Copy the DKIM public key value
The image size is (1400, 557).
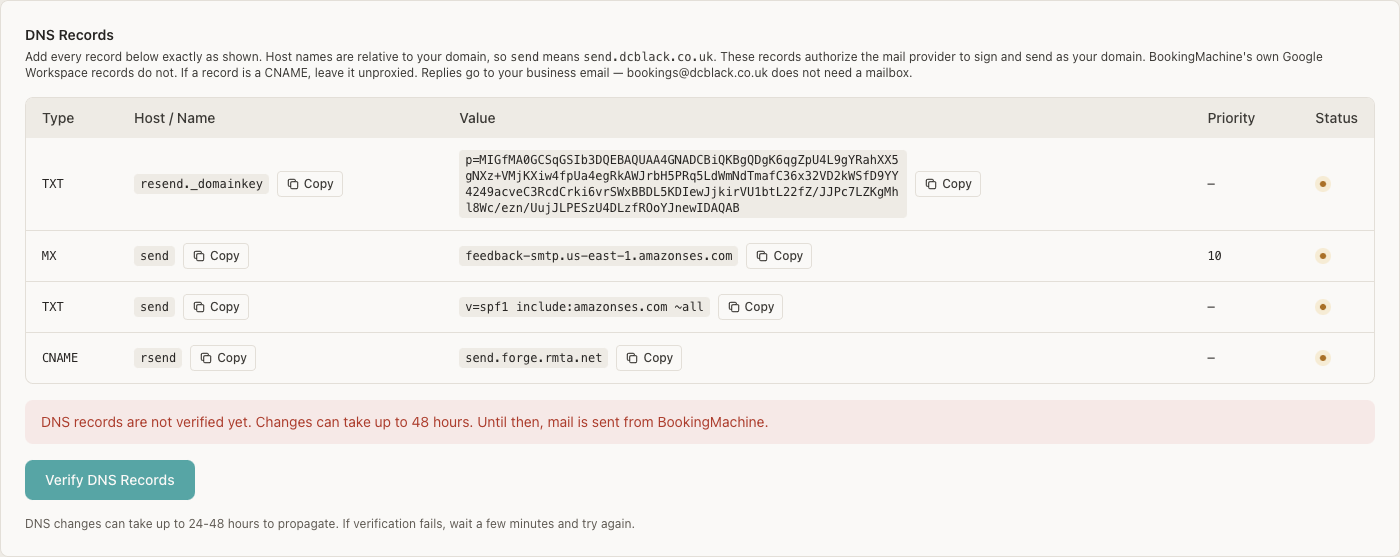pyautogui.click(x=948, y=184)
